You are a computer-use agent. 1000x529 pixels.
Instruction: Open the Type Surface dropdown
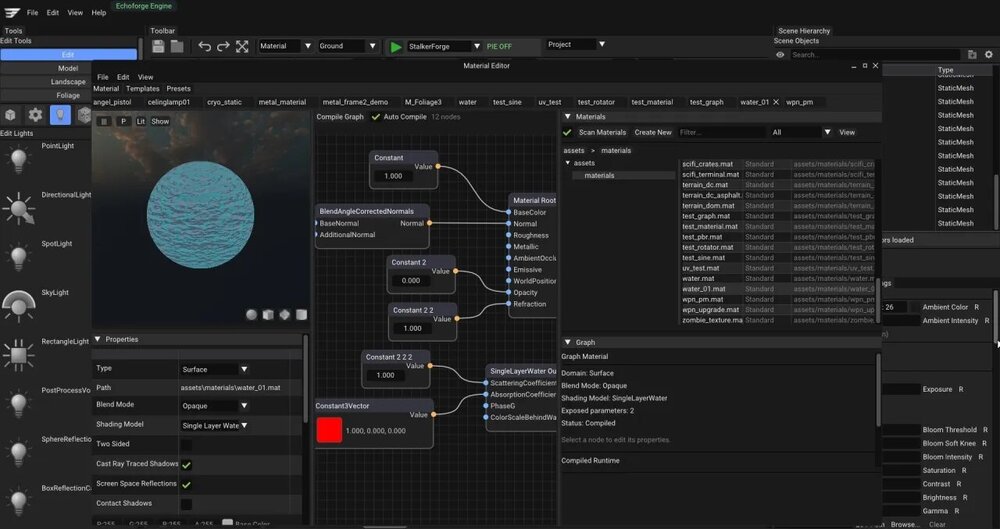pos(214,369)
